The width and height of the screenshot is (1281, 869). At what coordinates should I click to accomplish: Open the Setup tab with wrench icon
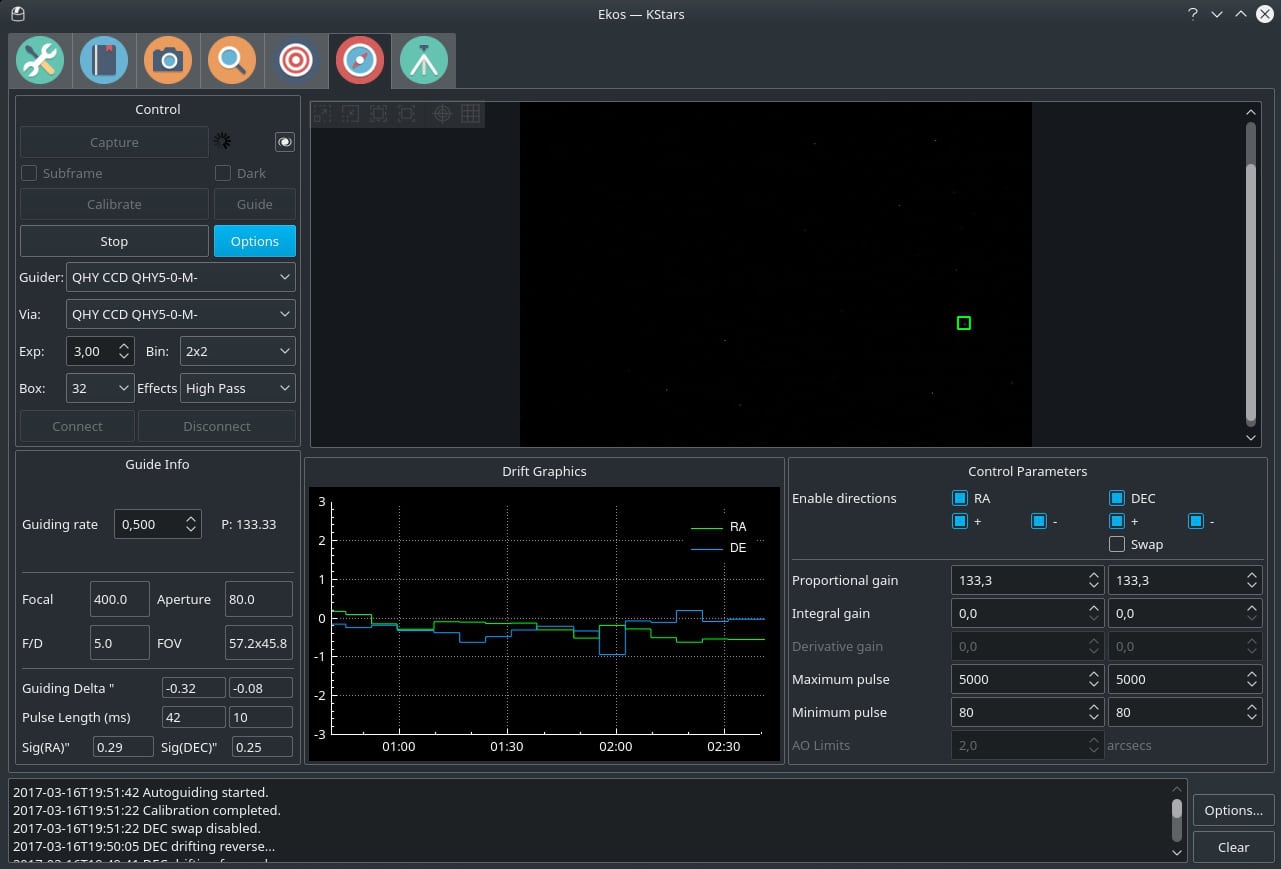click(x=41, y=61)
